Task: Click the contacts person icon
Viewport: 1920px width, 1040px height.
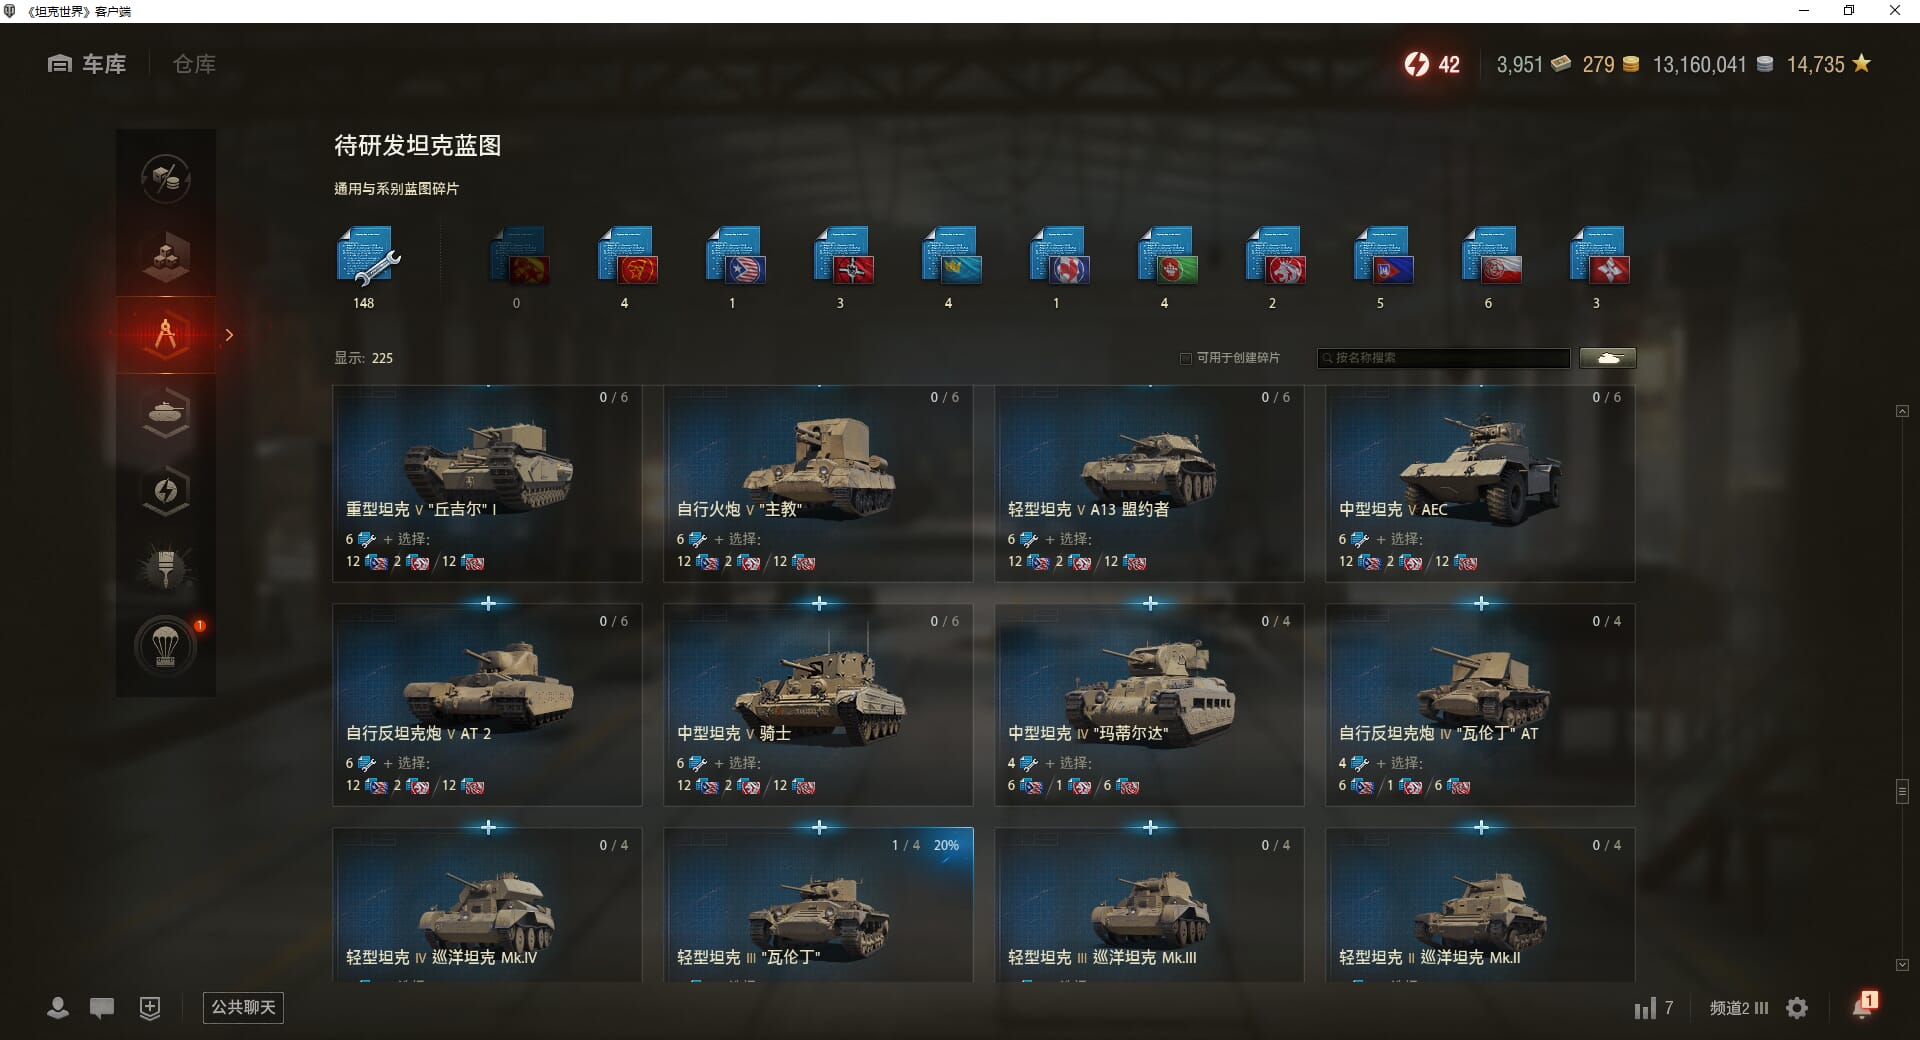Action: tap(58, 1008)
